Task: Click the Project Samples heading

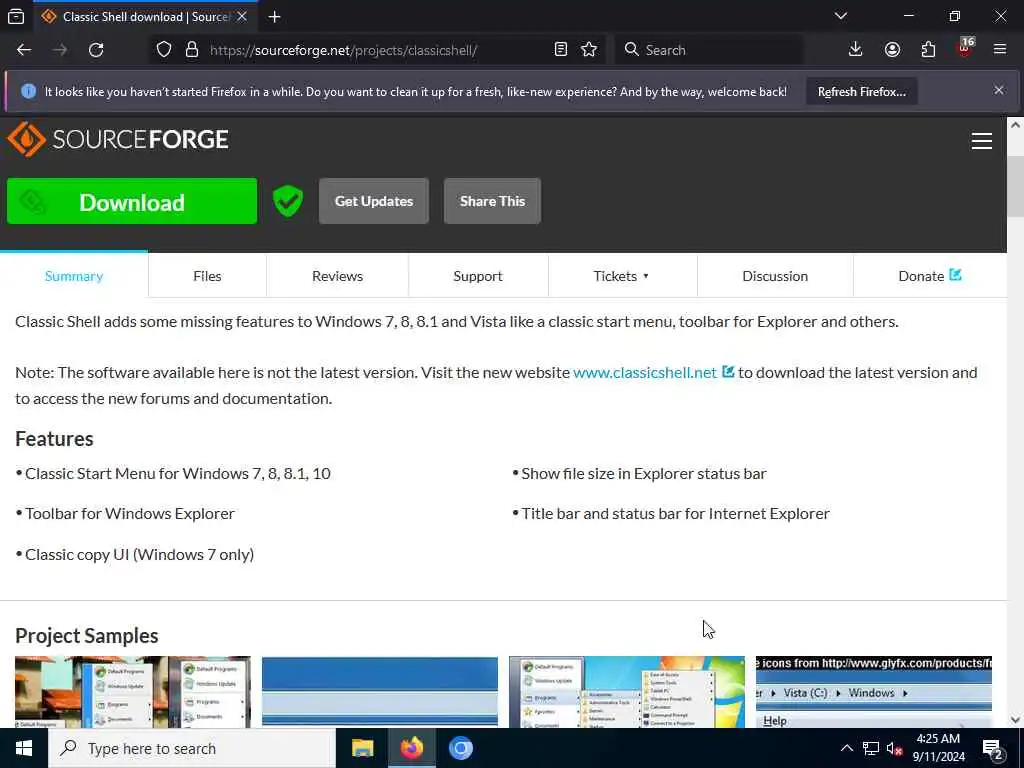Action: [x=87, y=635]
